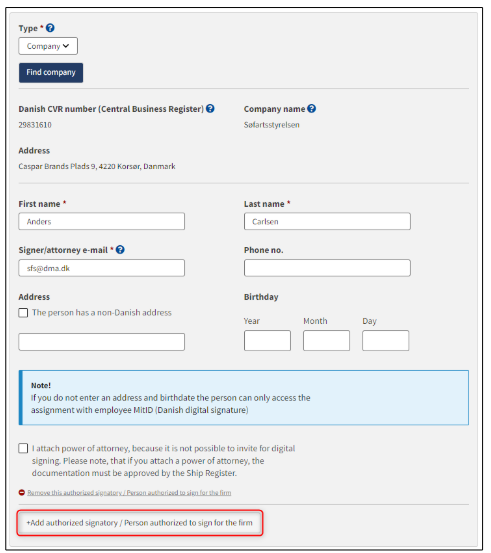Click '+Add authorized signatory' button
The image size is (491, 553).
[x=140, y=523]
